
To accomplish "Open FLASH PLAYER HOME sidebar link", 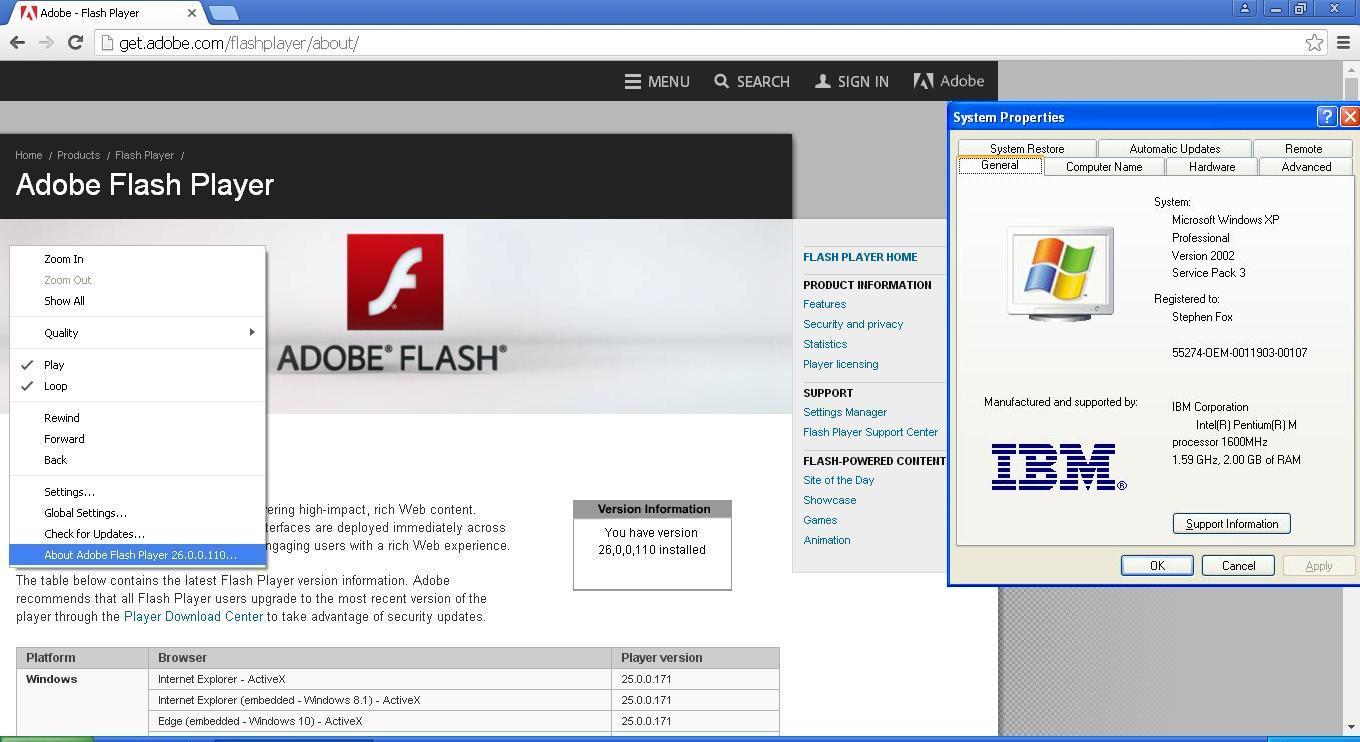I will pos(860,257).
